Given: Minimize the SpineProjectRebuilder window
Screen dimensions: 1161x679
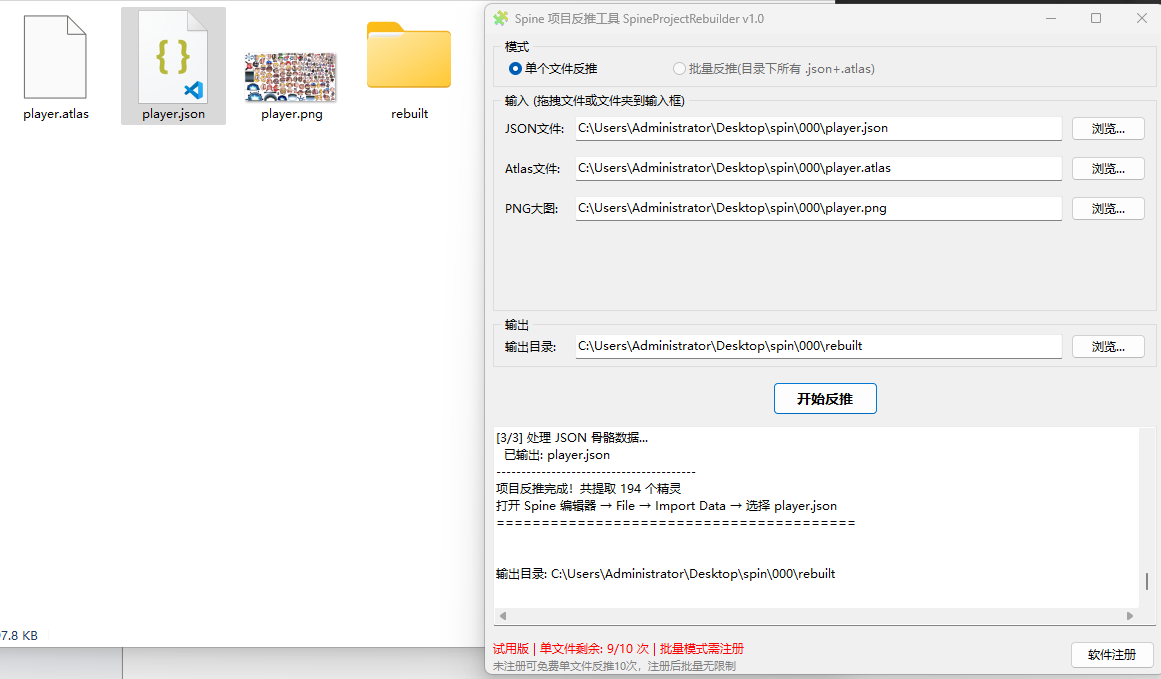Looking at the screenshot, I should click(1051, 19).
